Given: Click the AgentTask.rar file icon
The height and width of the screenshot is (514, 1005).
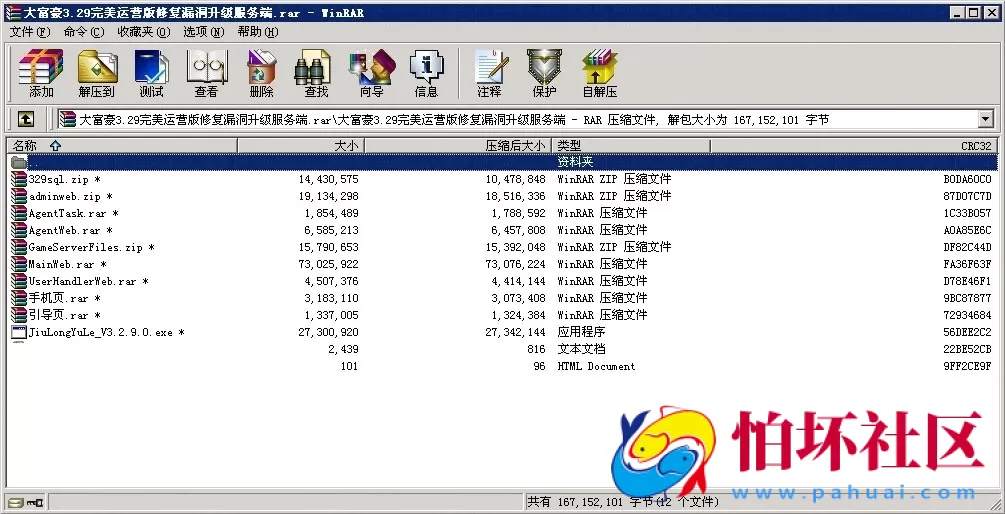Looking at the screenshot, I should tap(19, 213).
